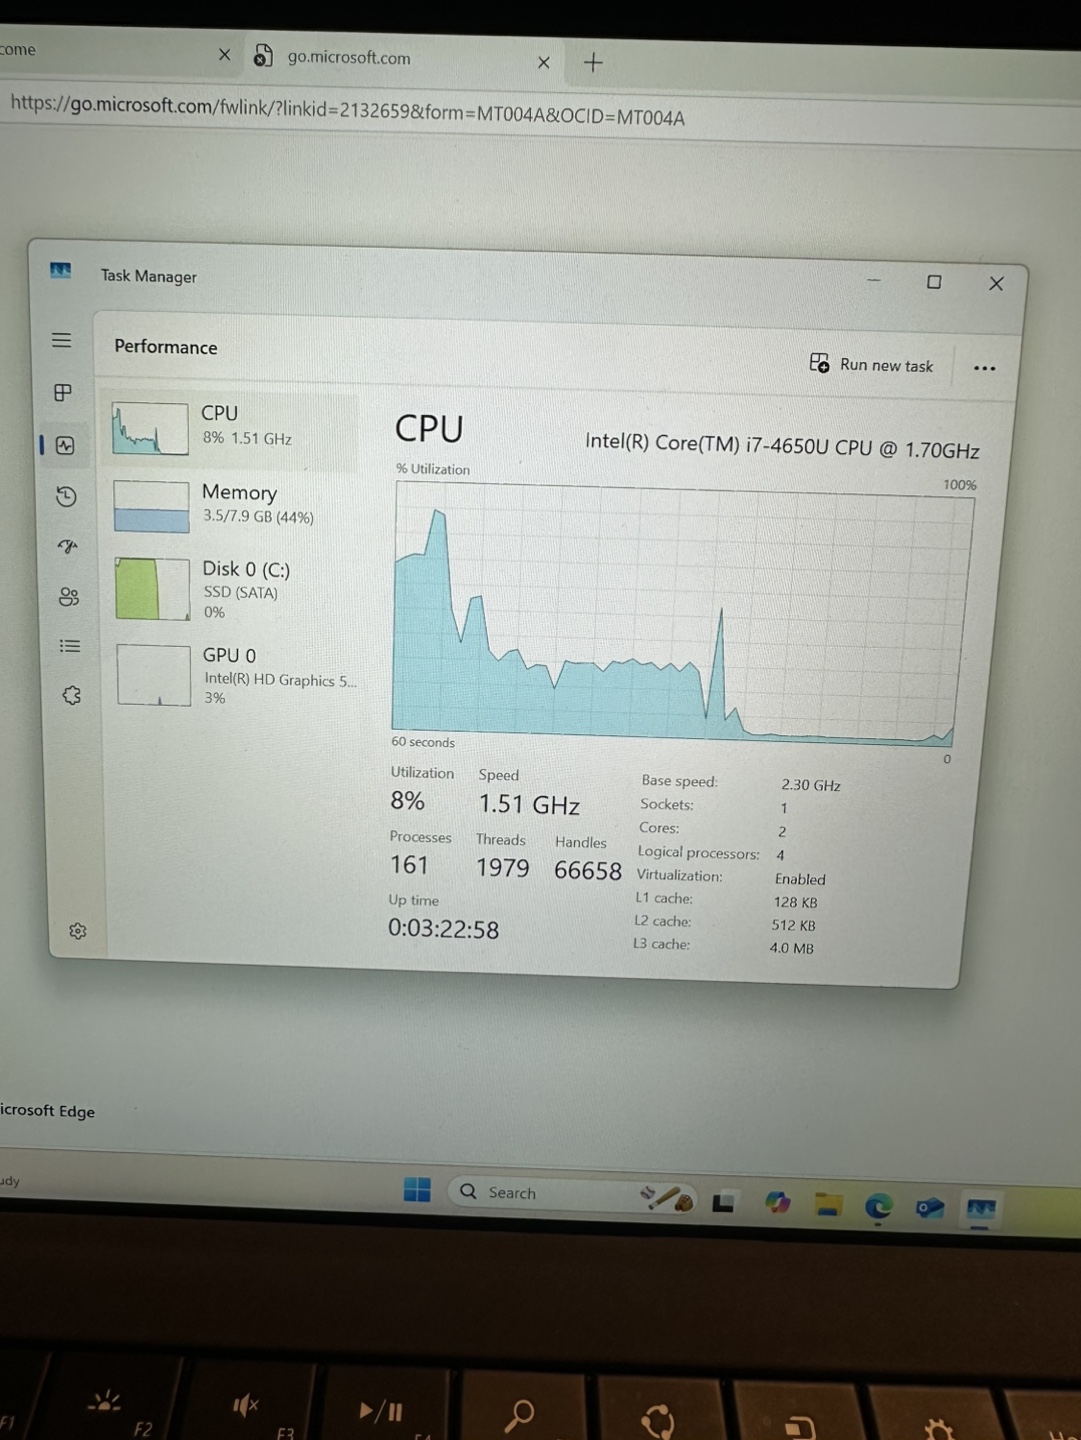Click the Disk 0 green graph thumbnail

tap(152, 589)
